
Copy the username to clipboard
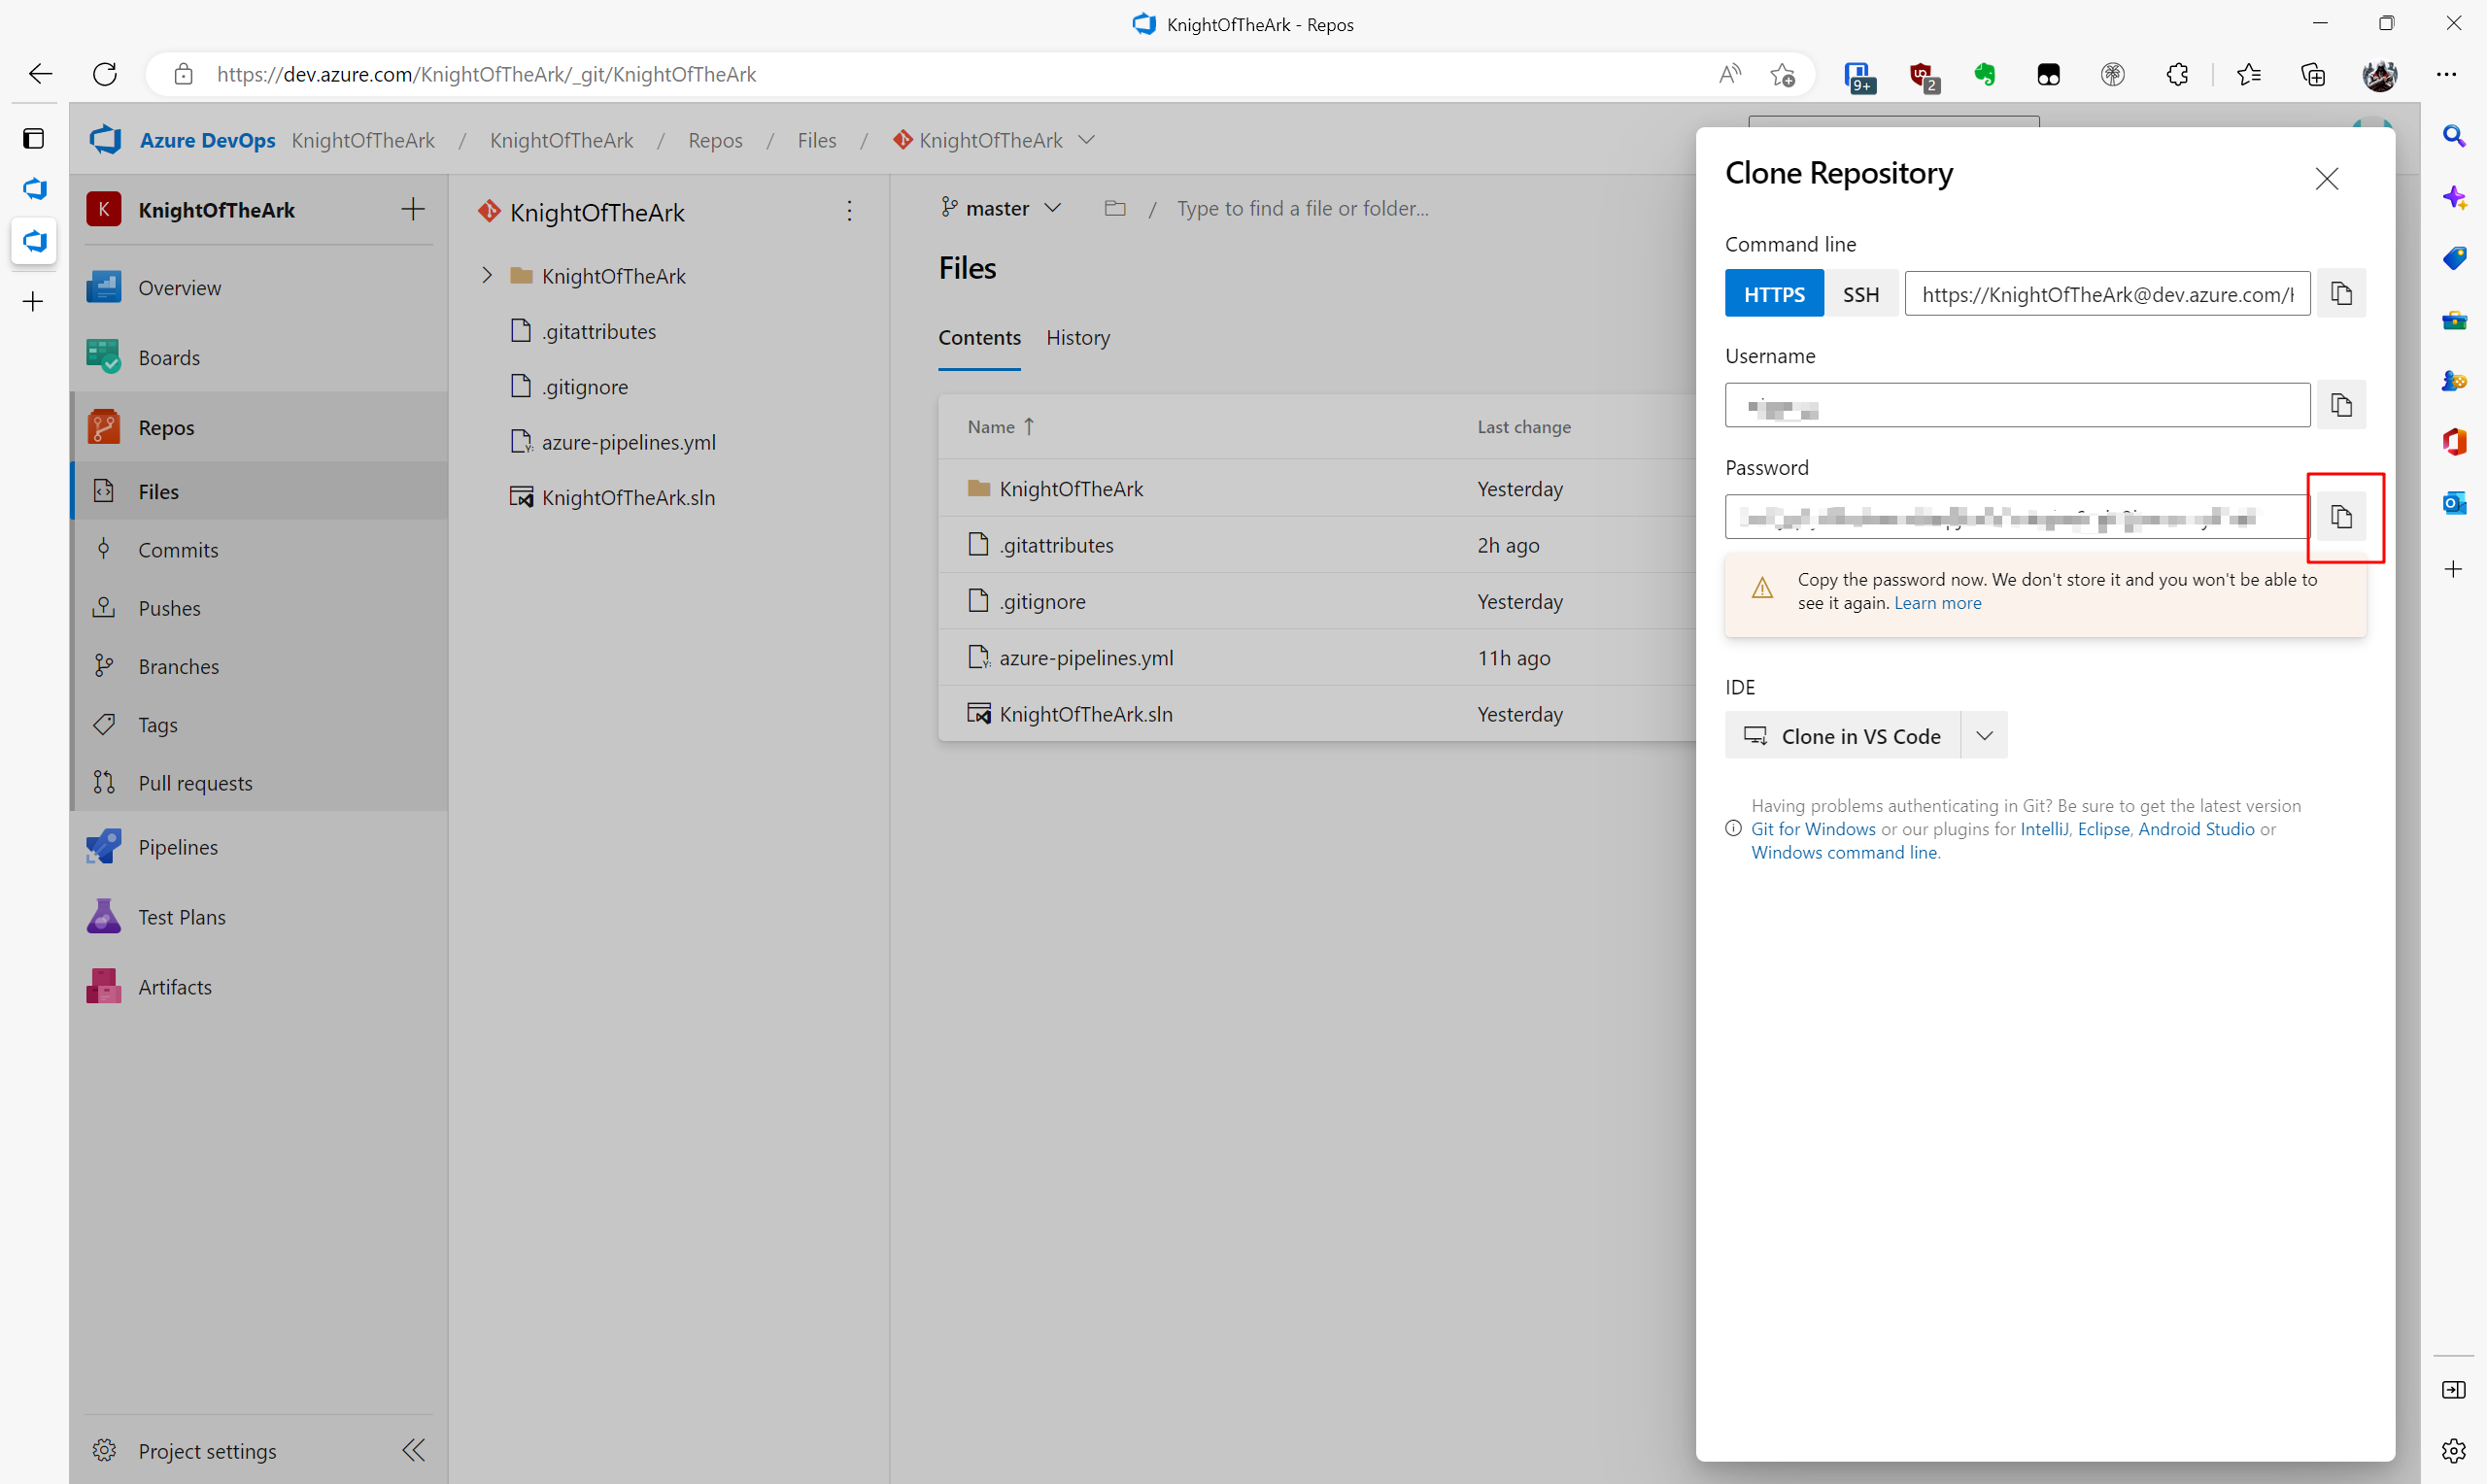pyautogui.click(x=2341, y=405)
